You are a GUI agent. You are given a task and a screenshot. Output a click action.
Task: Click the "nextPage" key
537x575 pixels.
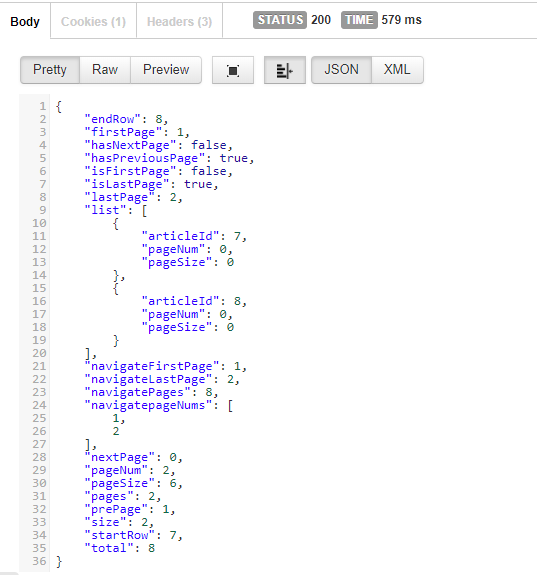point(120,457)
